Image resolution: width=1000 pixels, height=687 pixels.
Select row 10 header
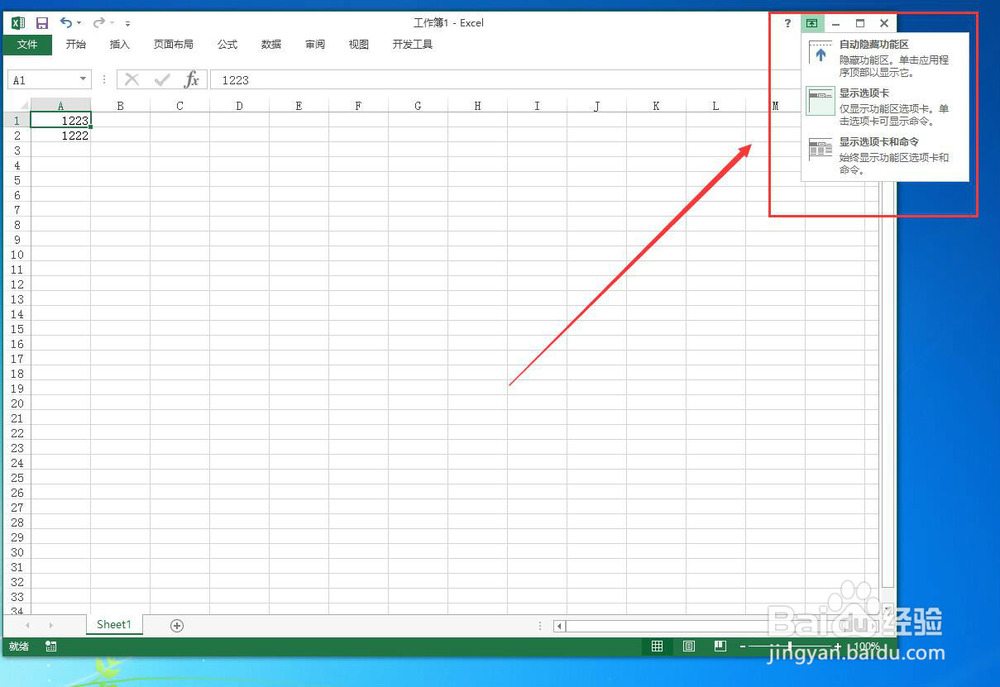click(x=17, y=255)
